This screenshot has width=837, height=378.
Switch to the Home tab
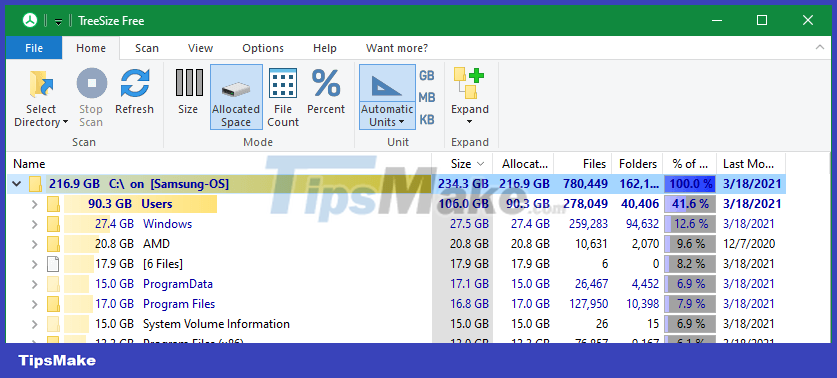(91, 48)
